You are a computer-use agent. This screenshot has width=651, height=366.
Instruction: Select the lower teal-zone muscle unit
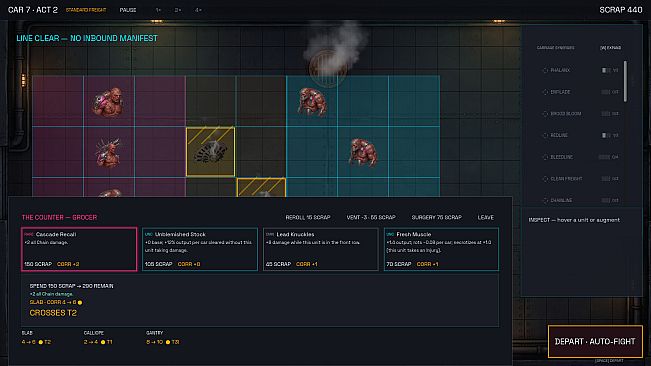pyautogui.click(x=362, y=153)
